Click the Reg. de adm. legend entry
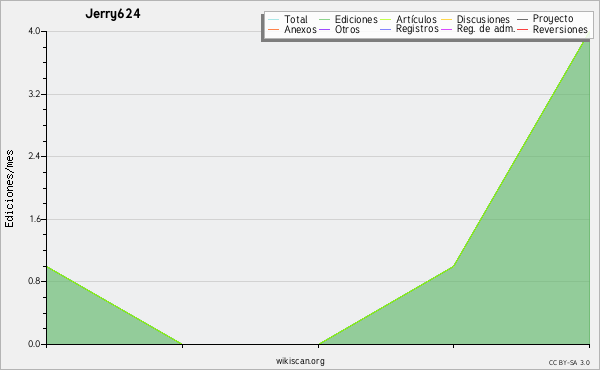The width and height of the screenshot is (600, 370). click(x=478, y=29)
